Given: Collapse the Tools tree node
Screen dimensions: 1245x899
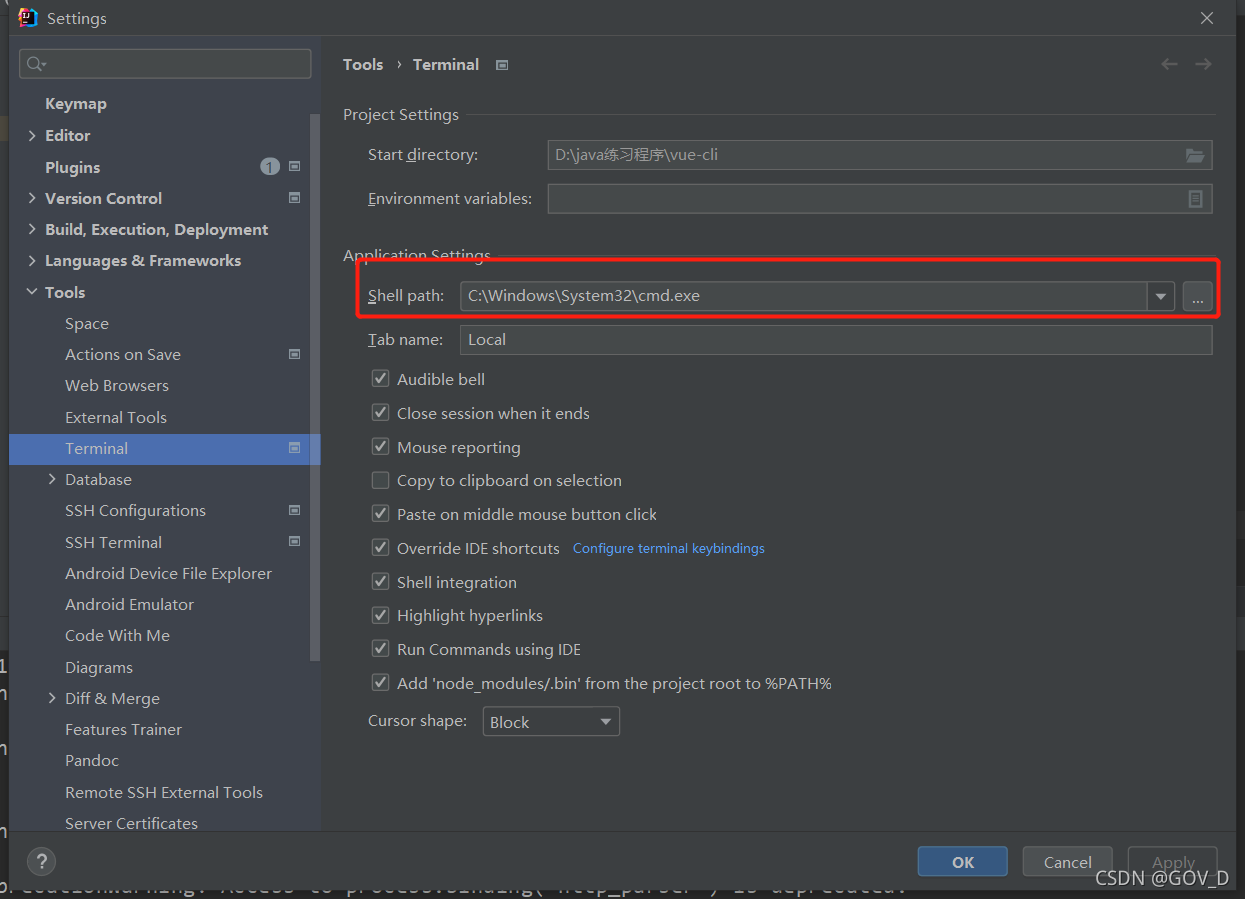Looking at the screenshot, I should click(x=33, y=292).
